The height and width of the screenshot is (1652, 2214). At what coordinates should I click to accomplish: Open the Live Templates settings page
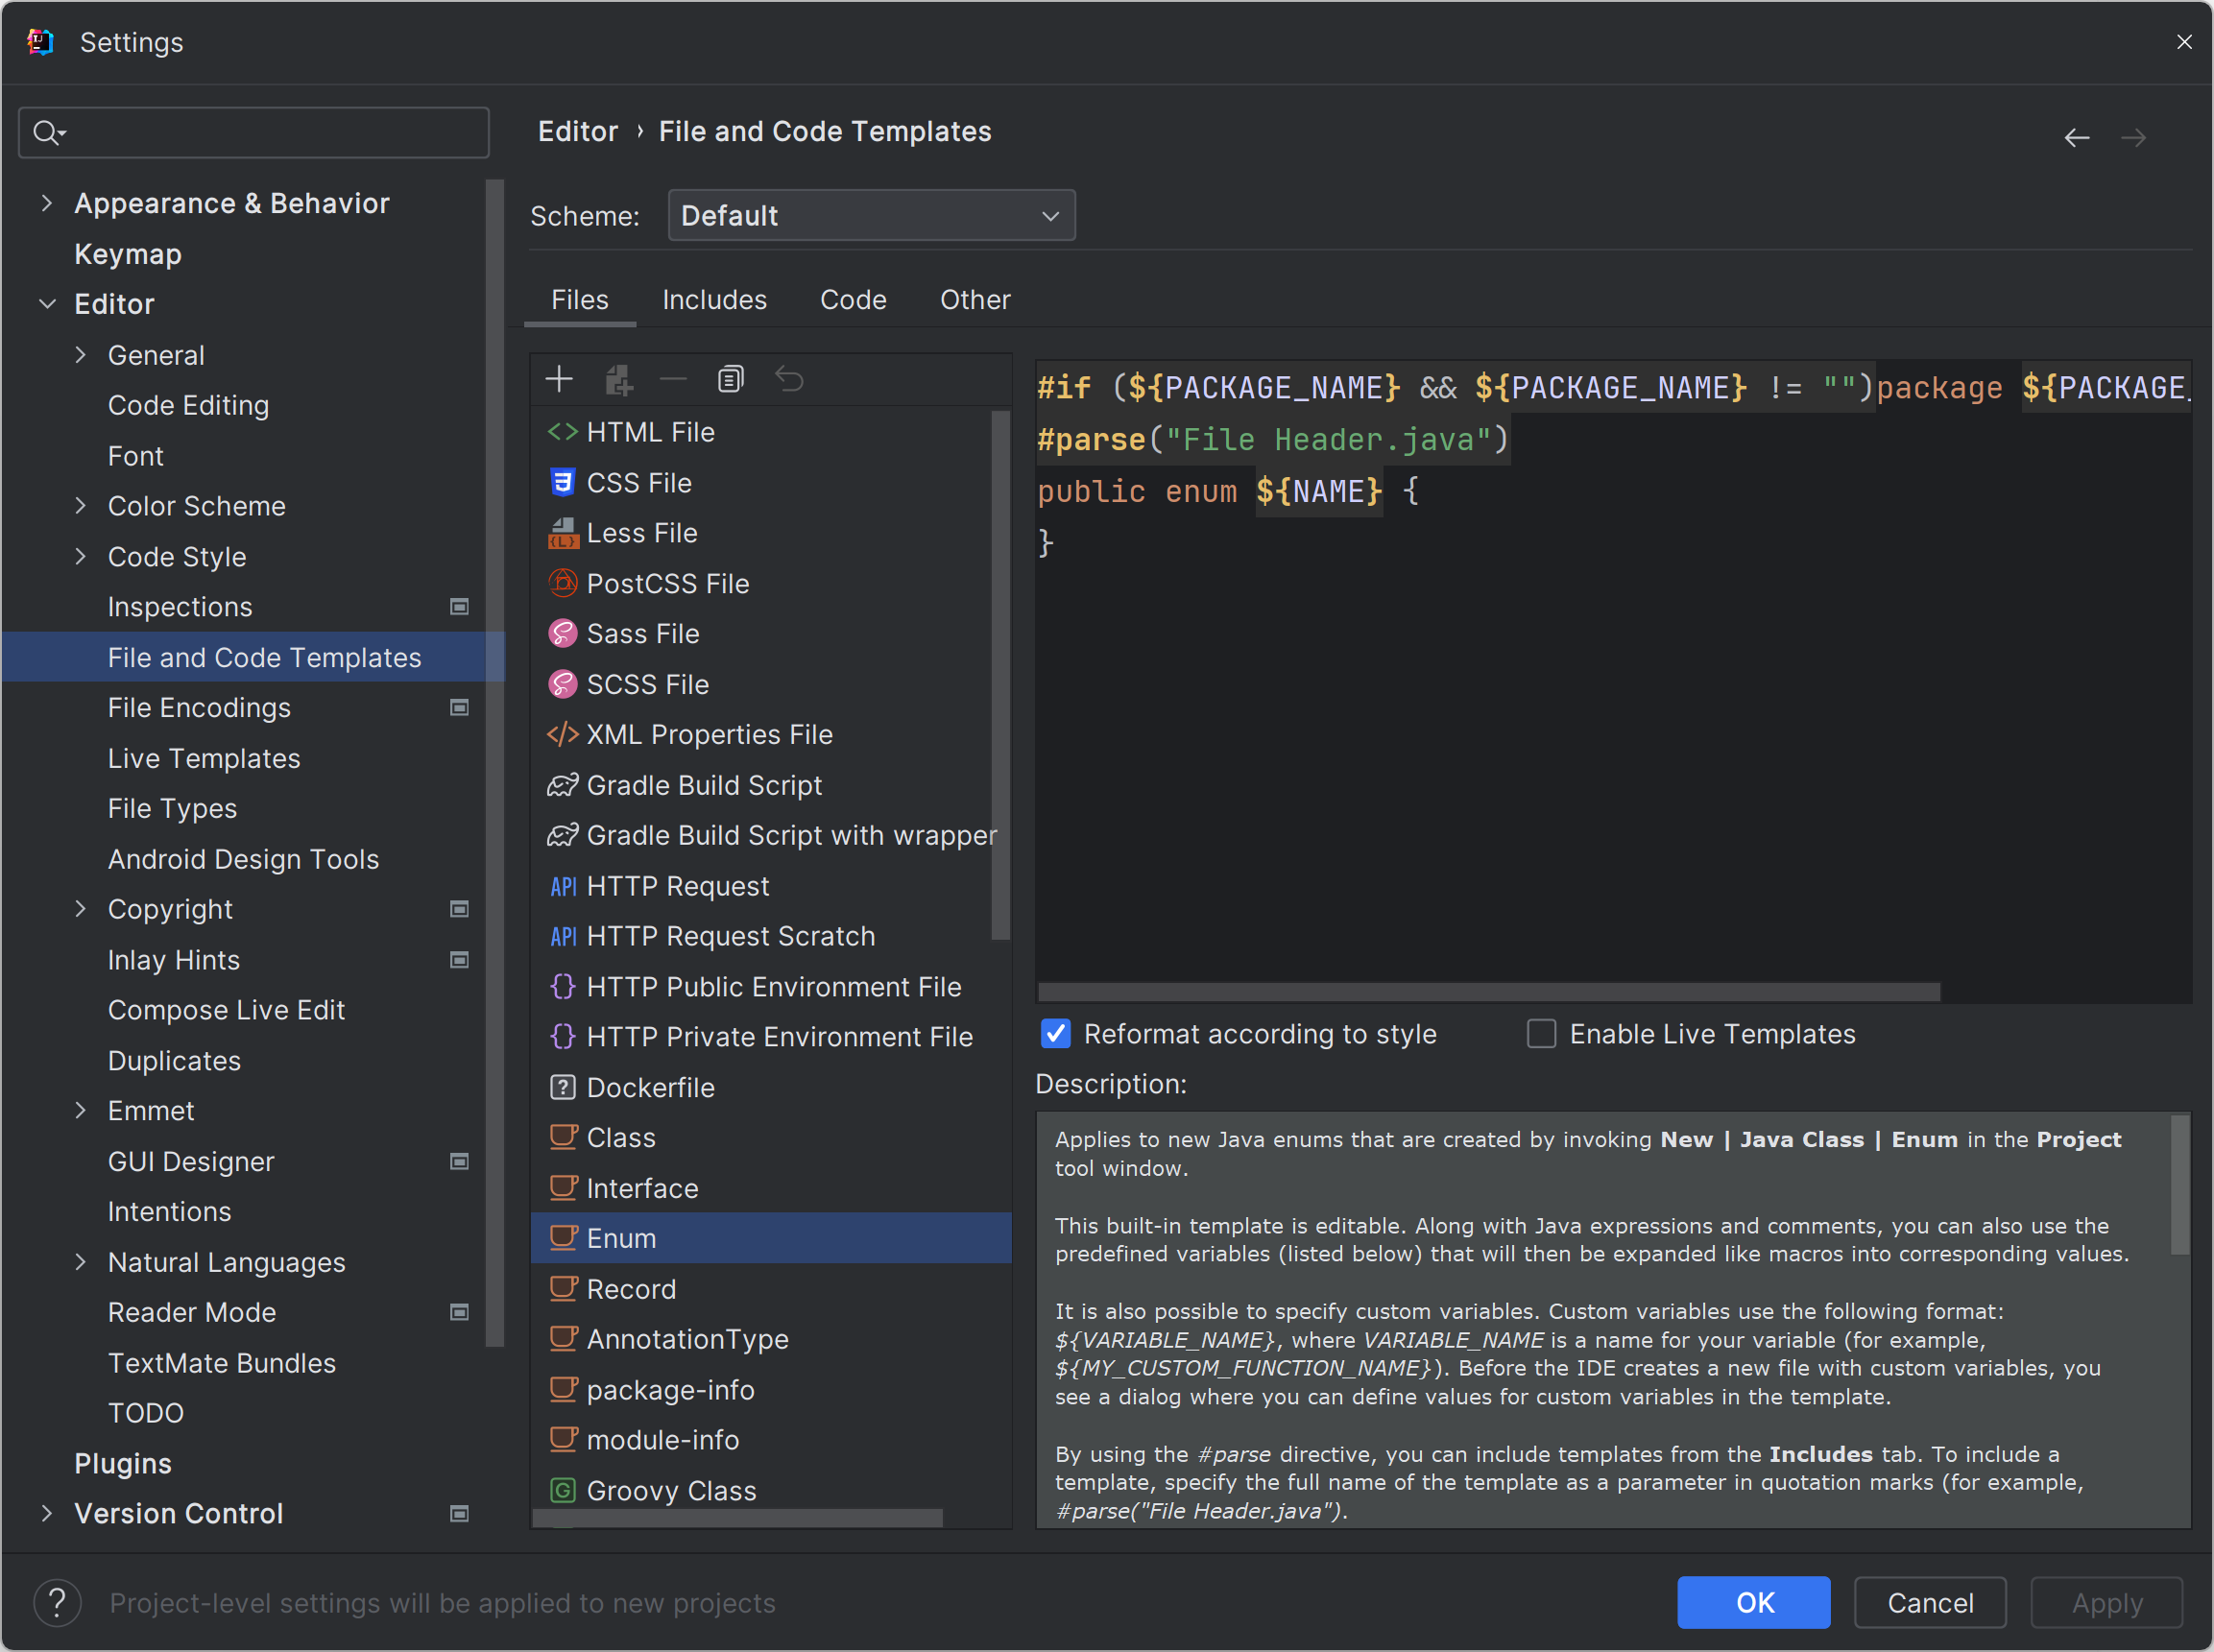tap(204, 758)
